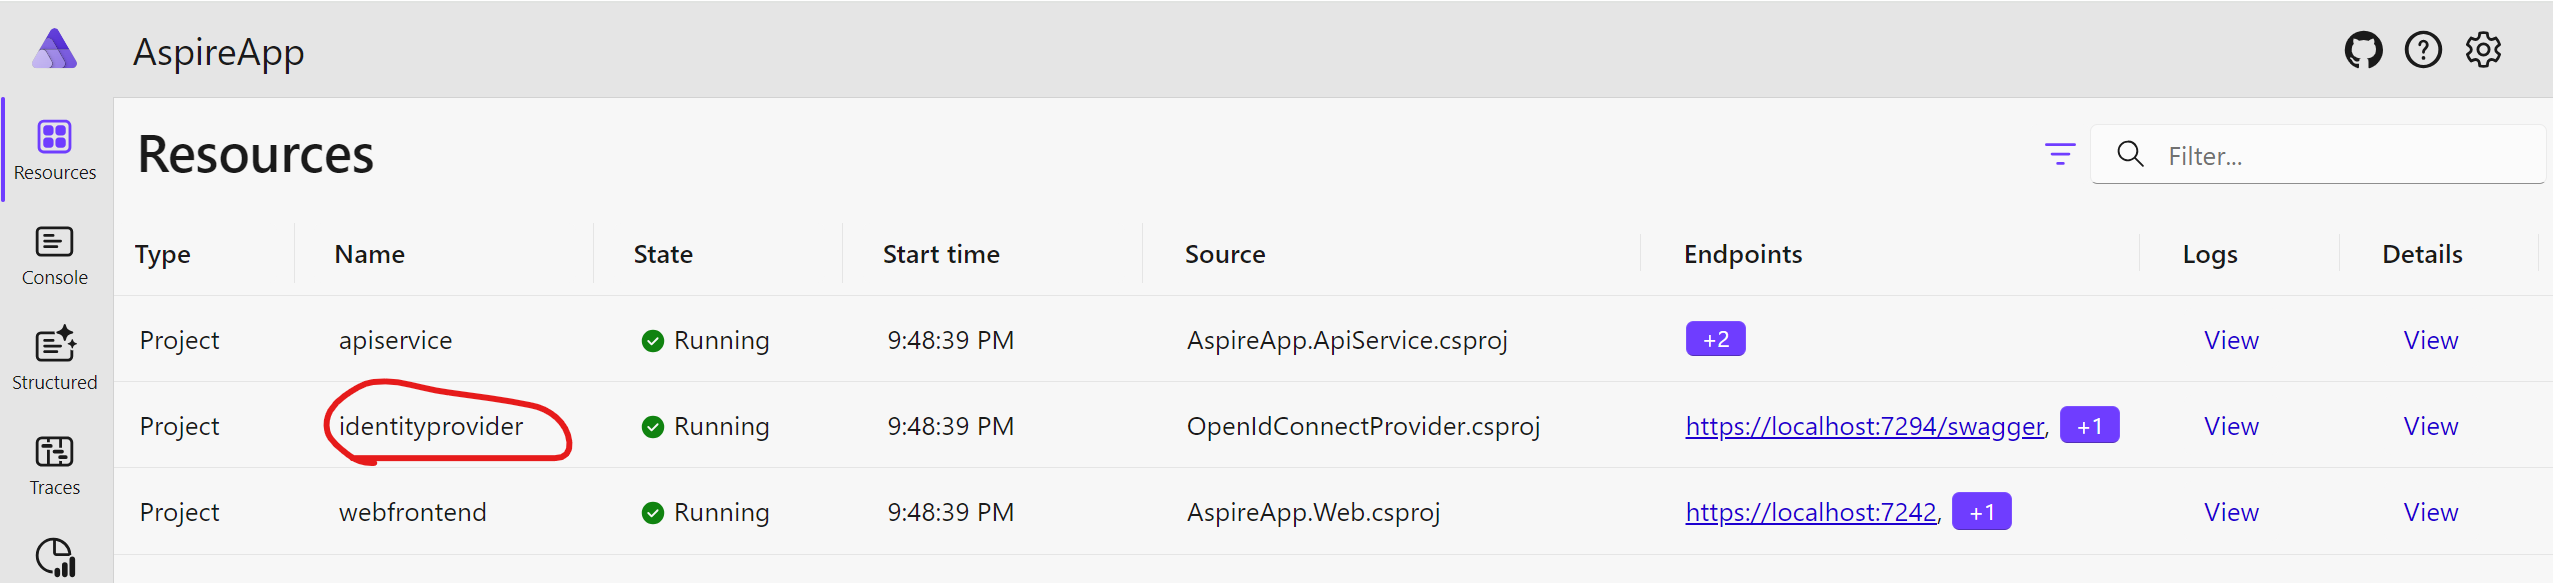
Task: Click the AspireApp logo
Action: pos(55,49)
